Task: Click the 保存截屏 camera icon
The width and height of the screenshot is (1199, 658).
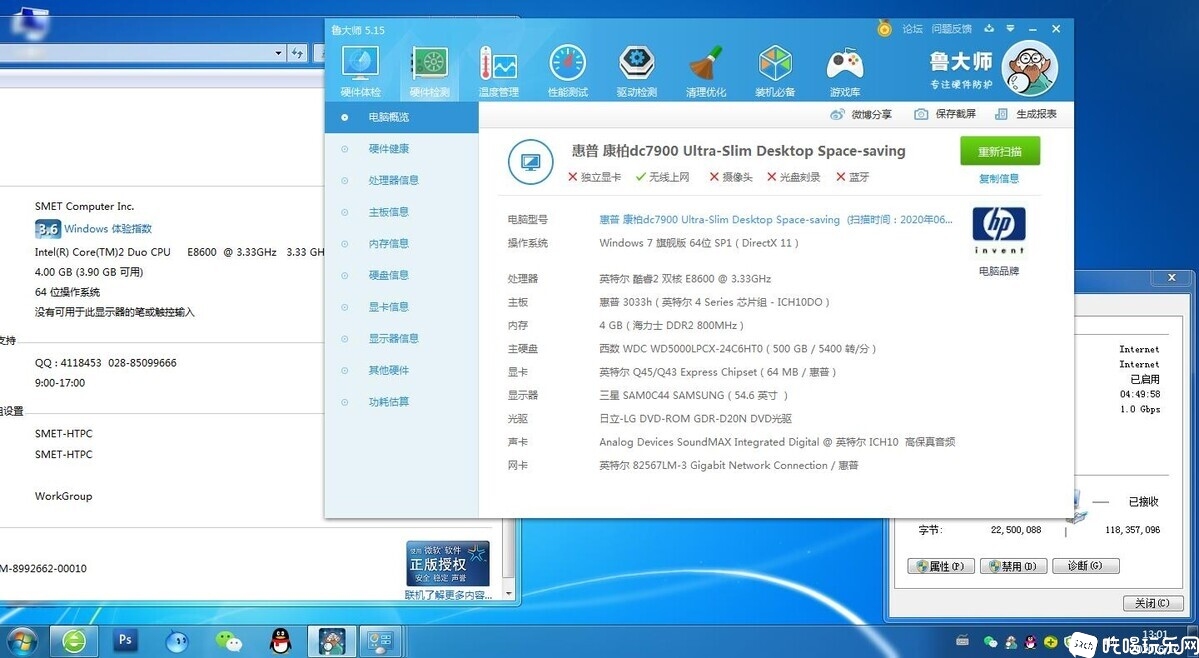Action: click(x=921, y=114)
